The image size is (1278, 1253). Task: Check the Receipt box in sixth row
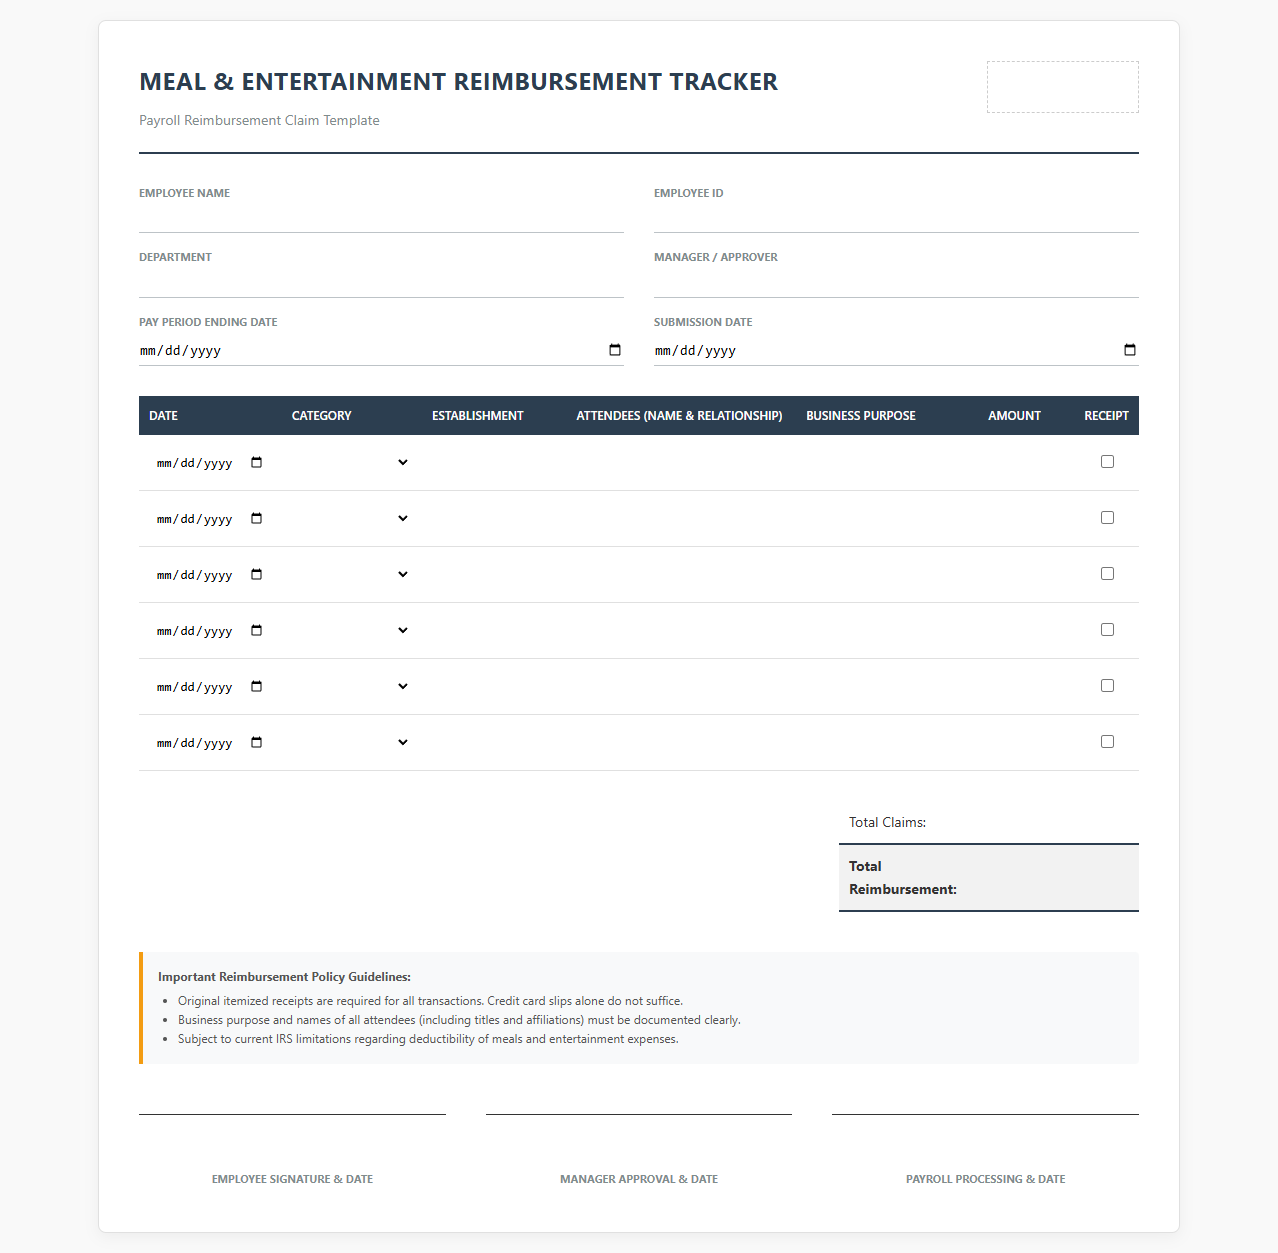pos(1107,742)
